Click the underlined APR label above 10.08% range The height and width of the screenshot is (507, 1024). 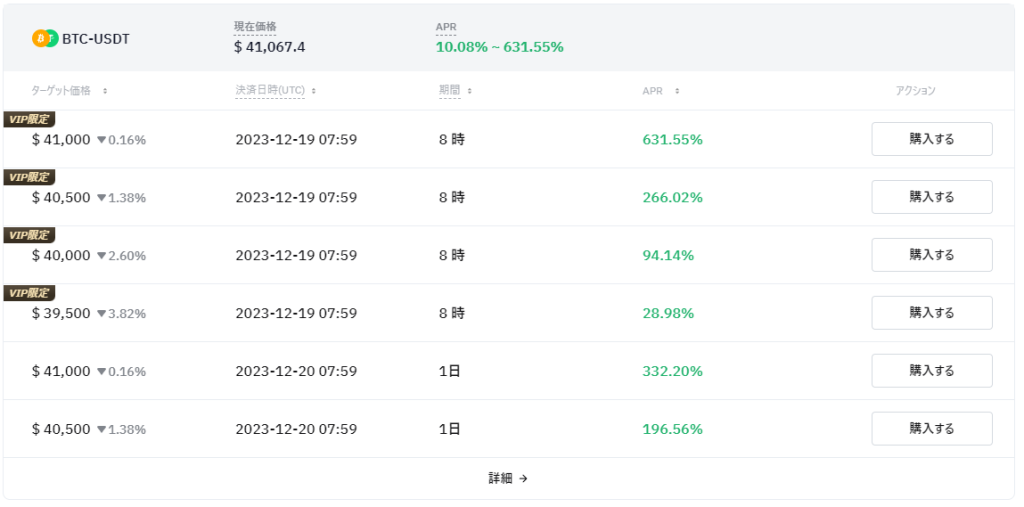(x=446, y=26)
